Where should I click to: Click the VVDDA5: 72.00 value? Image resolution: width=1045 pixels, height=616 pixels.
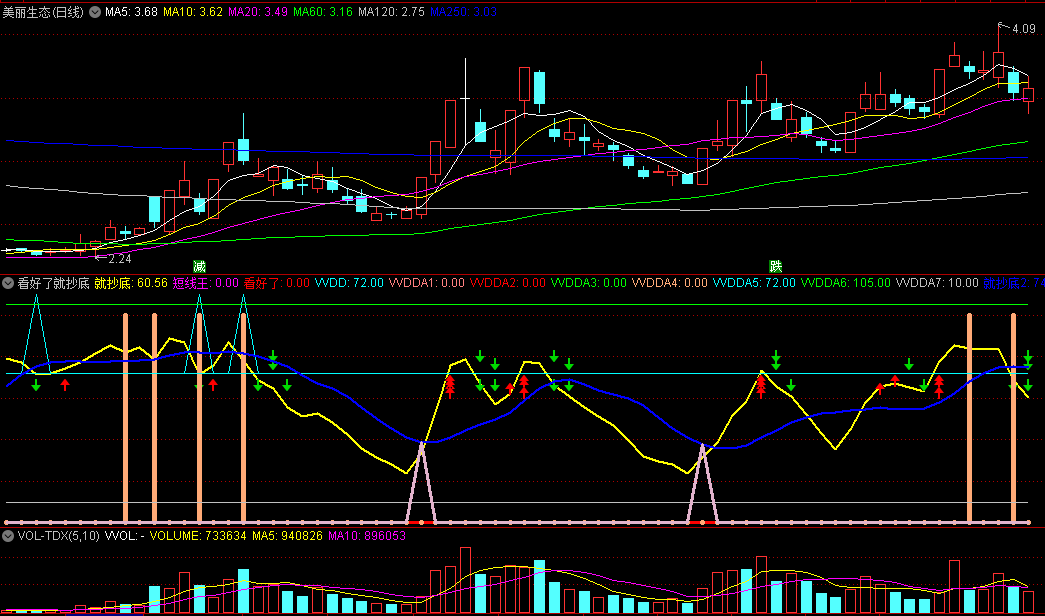pyautogui.click(x=754, y=283)
